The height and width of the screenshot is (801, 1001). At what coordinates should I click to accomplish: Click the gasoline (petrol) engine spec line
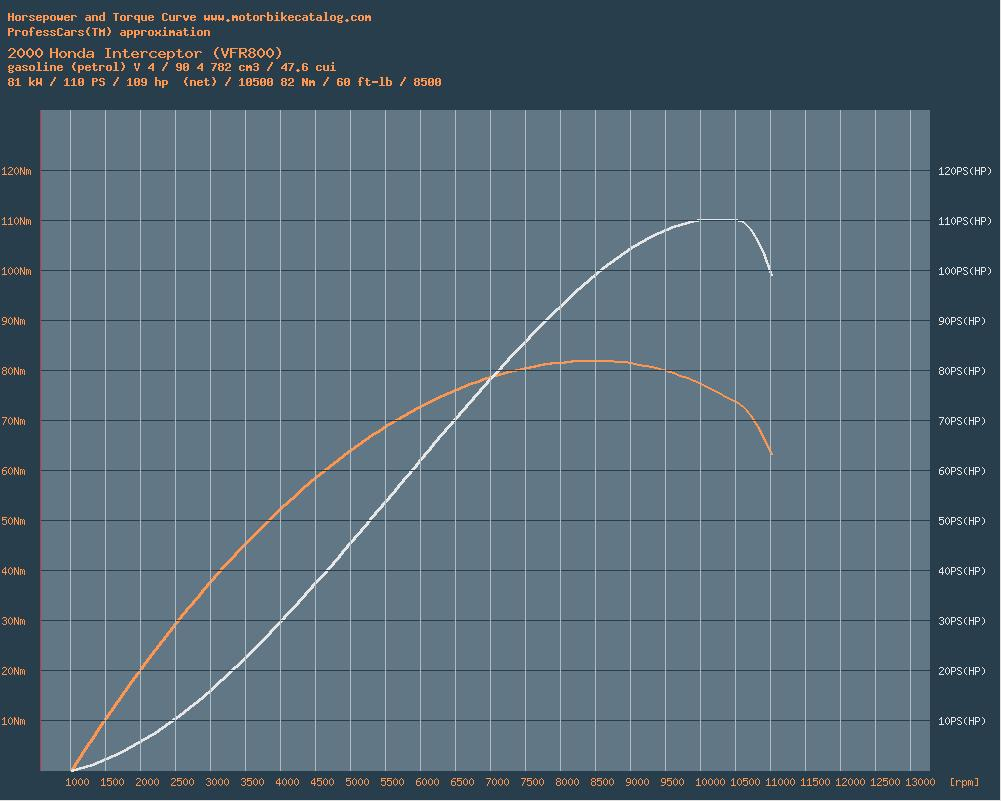(x=171, y=67)
